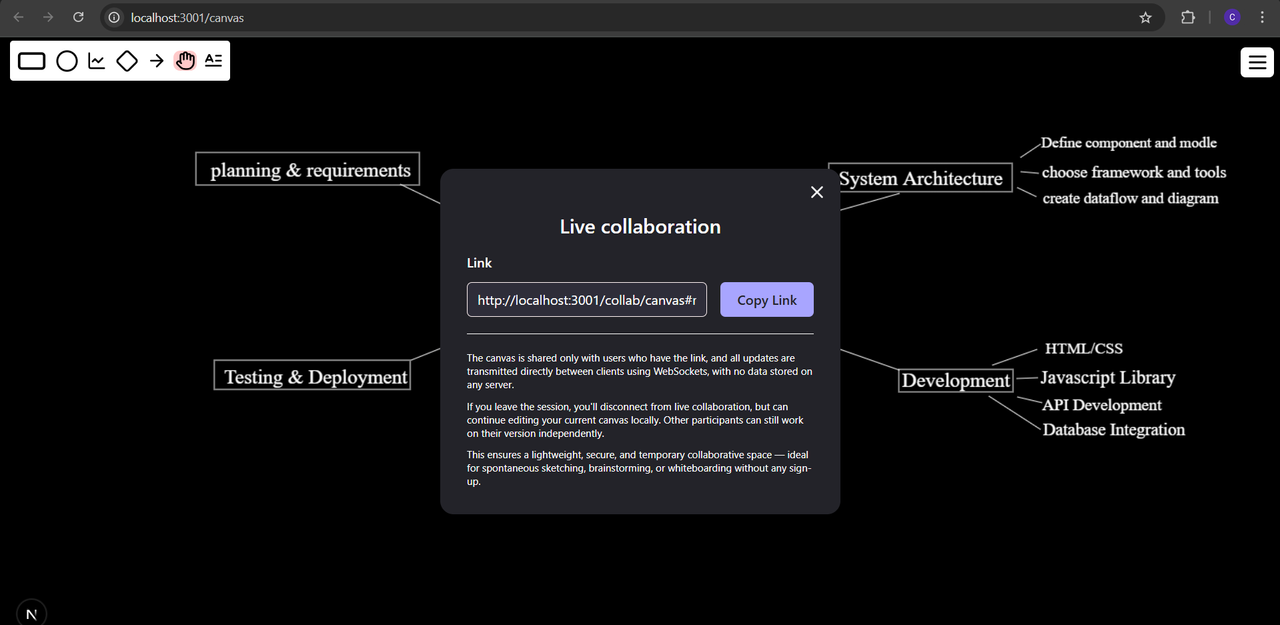Screen dimensions: 1280x625
Task: View site information icon
Action: click(114, 17)
